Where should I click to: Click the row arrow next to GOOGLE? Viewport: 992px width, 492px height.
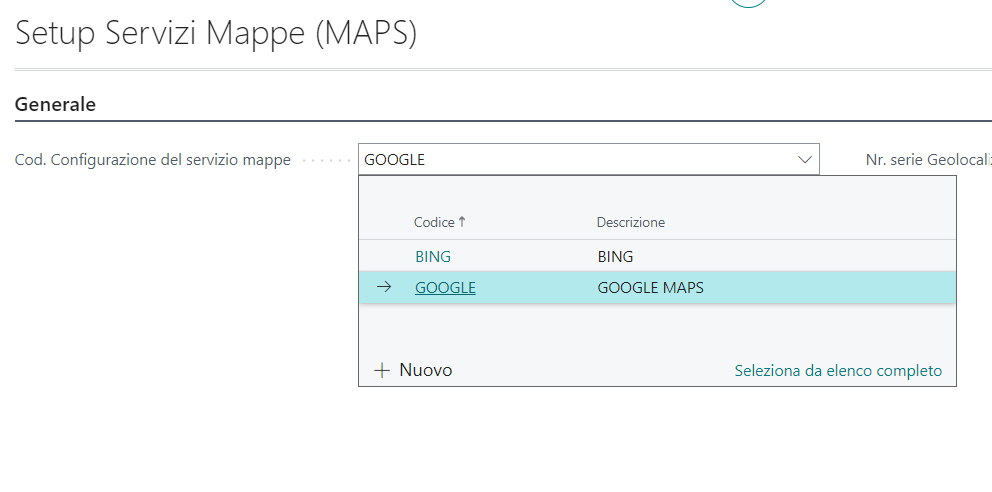tap(384, 288)
